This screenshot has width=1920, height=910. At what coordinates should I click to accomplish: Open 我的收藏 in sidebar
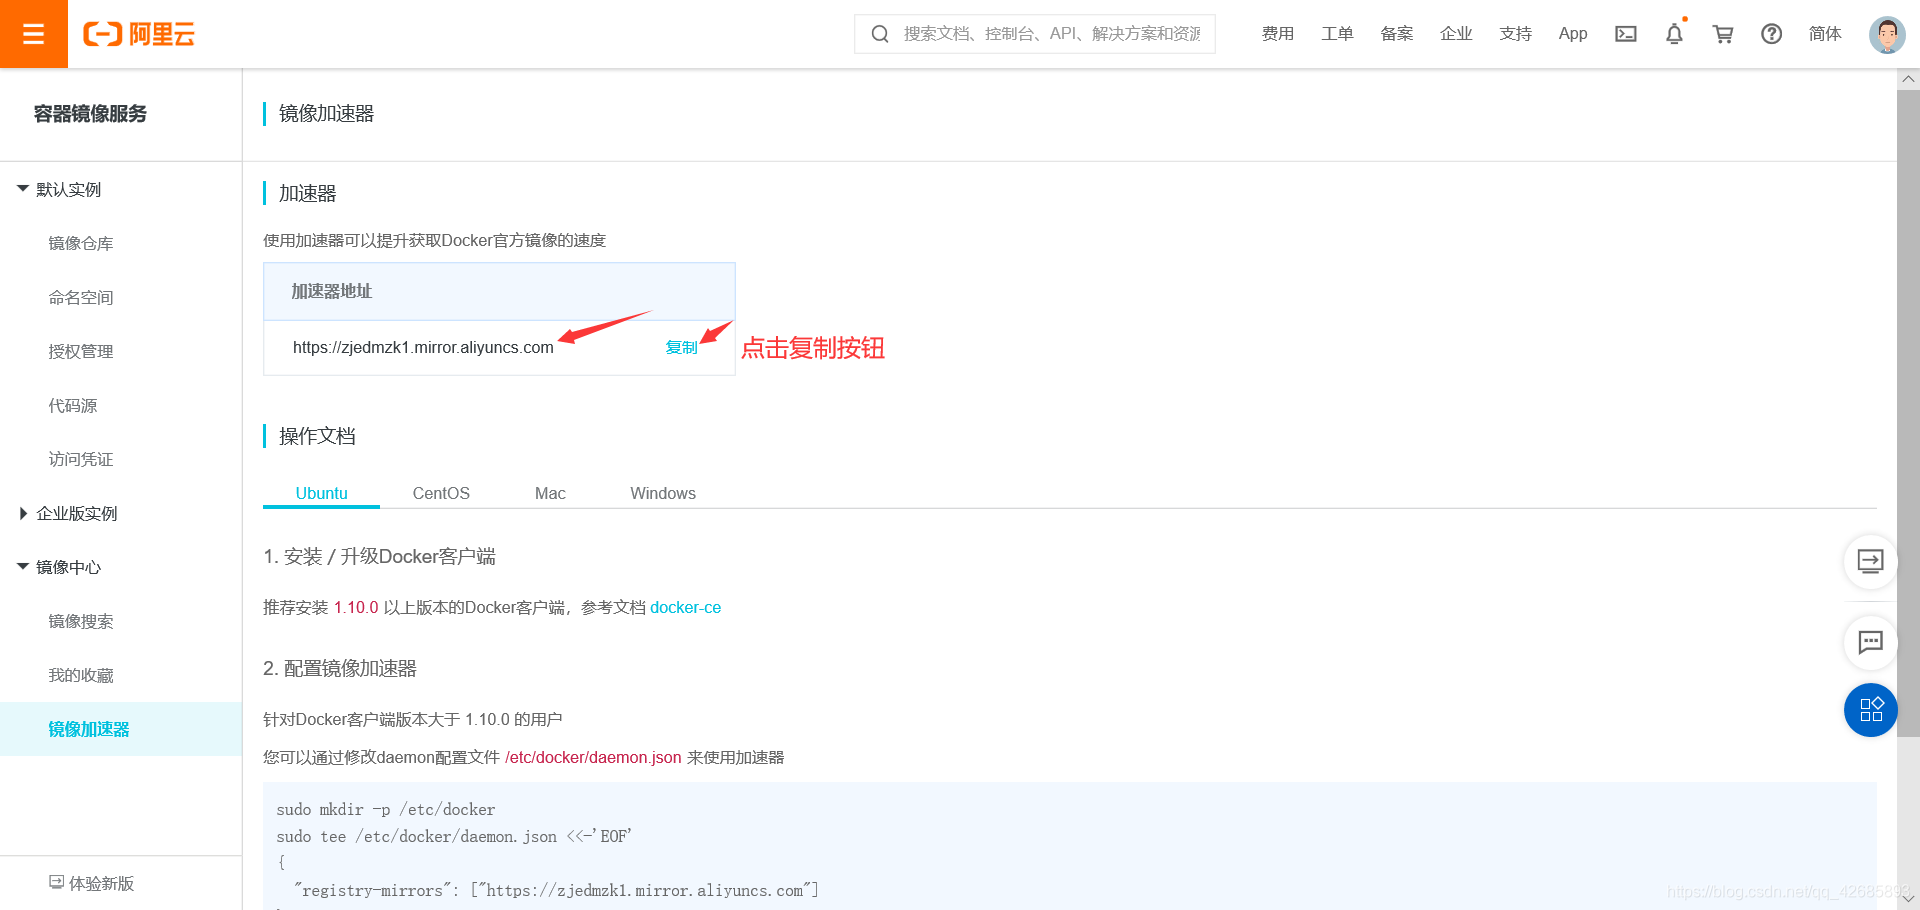point(81,675)
